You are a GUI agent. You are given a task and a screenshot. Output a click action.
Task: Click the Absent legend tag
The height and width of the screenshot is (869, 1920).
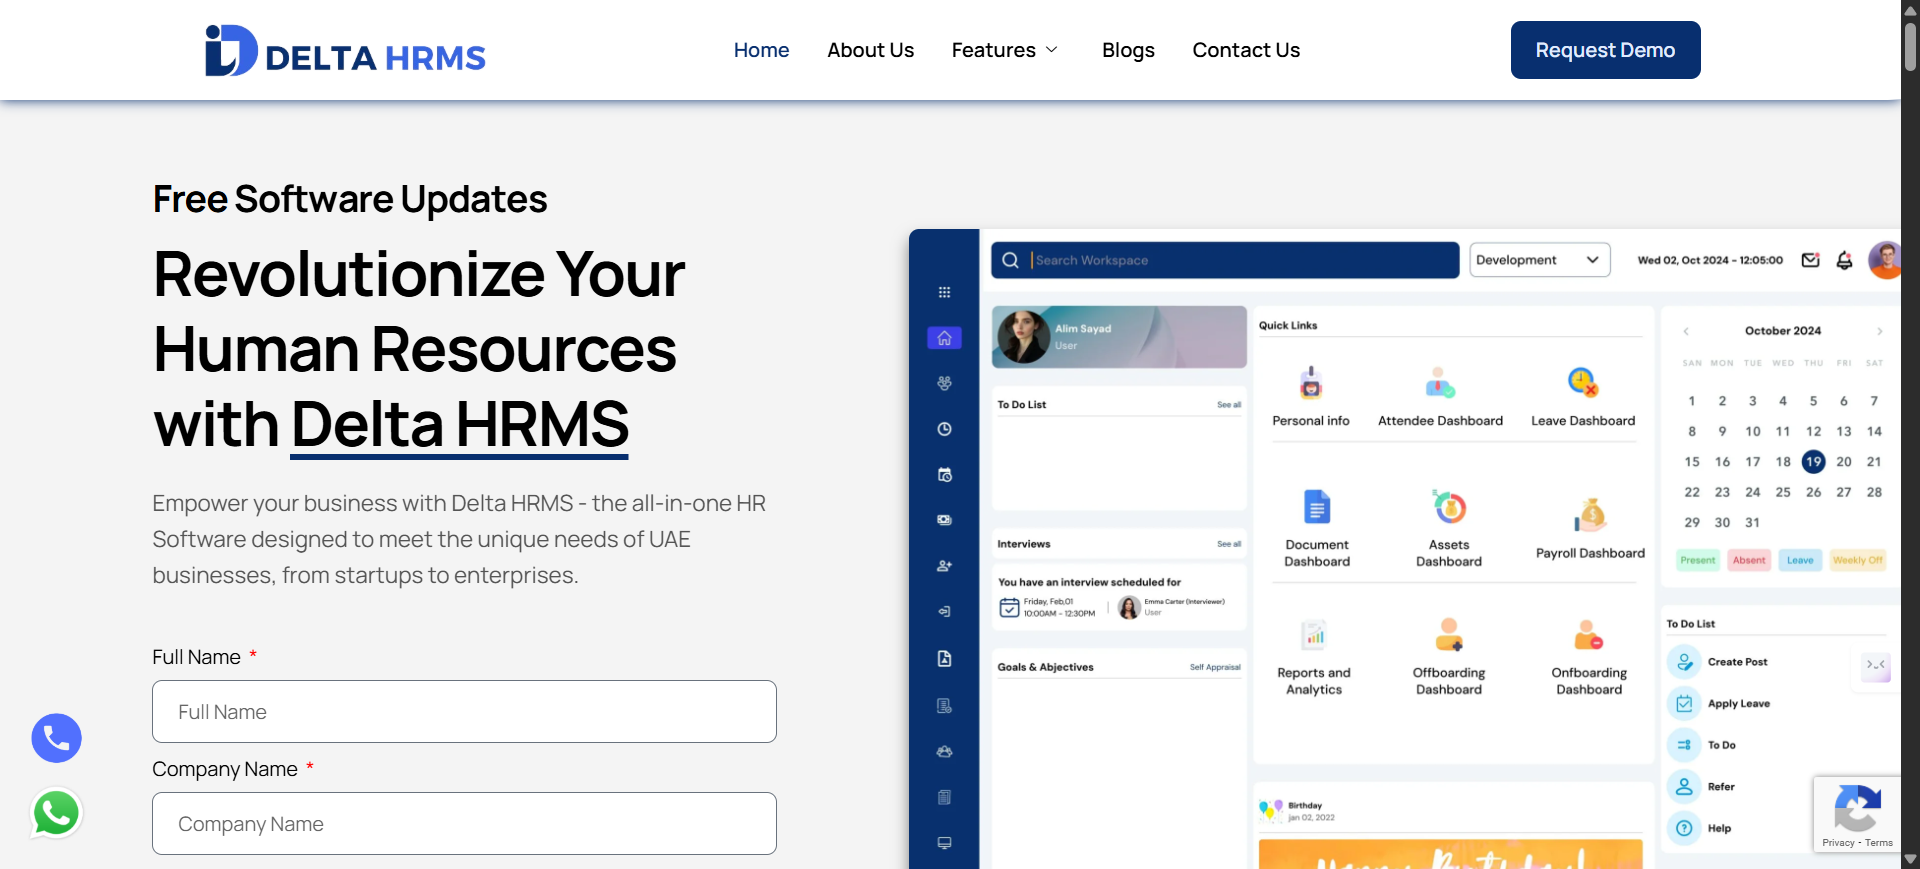click(x=1749, y=560)
